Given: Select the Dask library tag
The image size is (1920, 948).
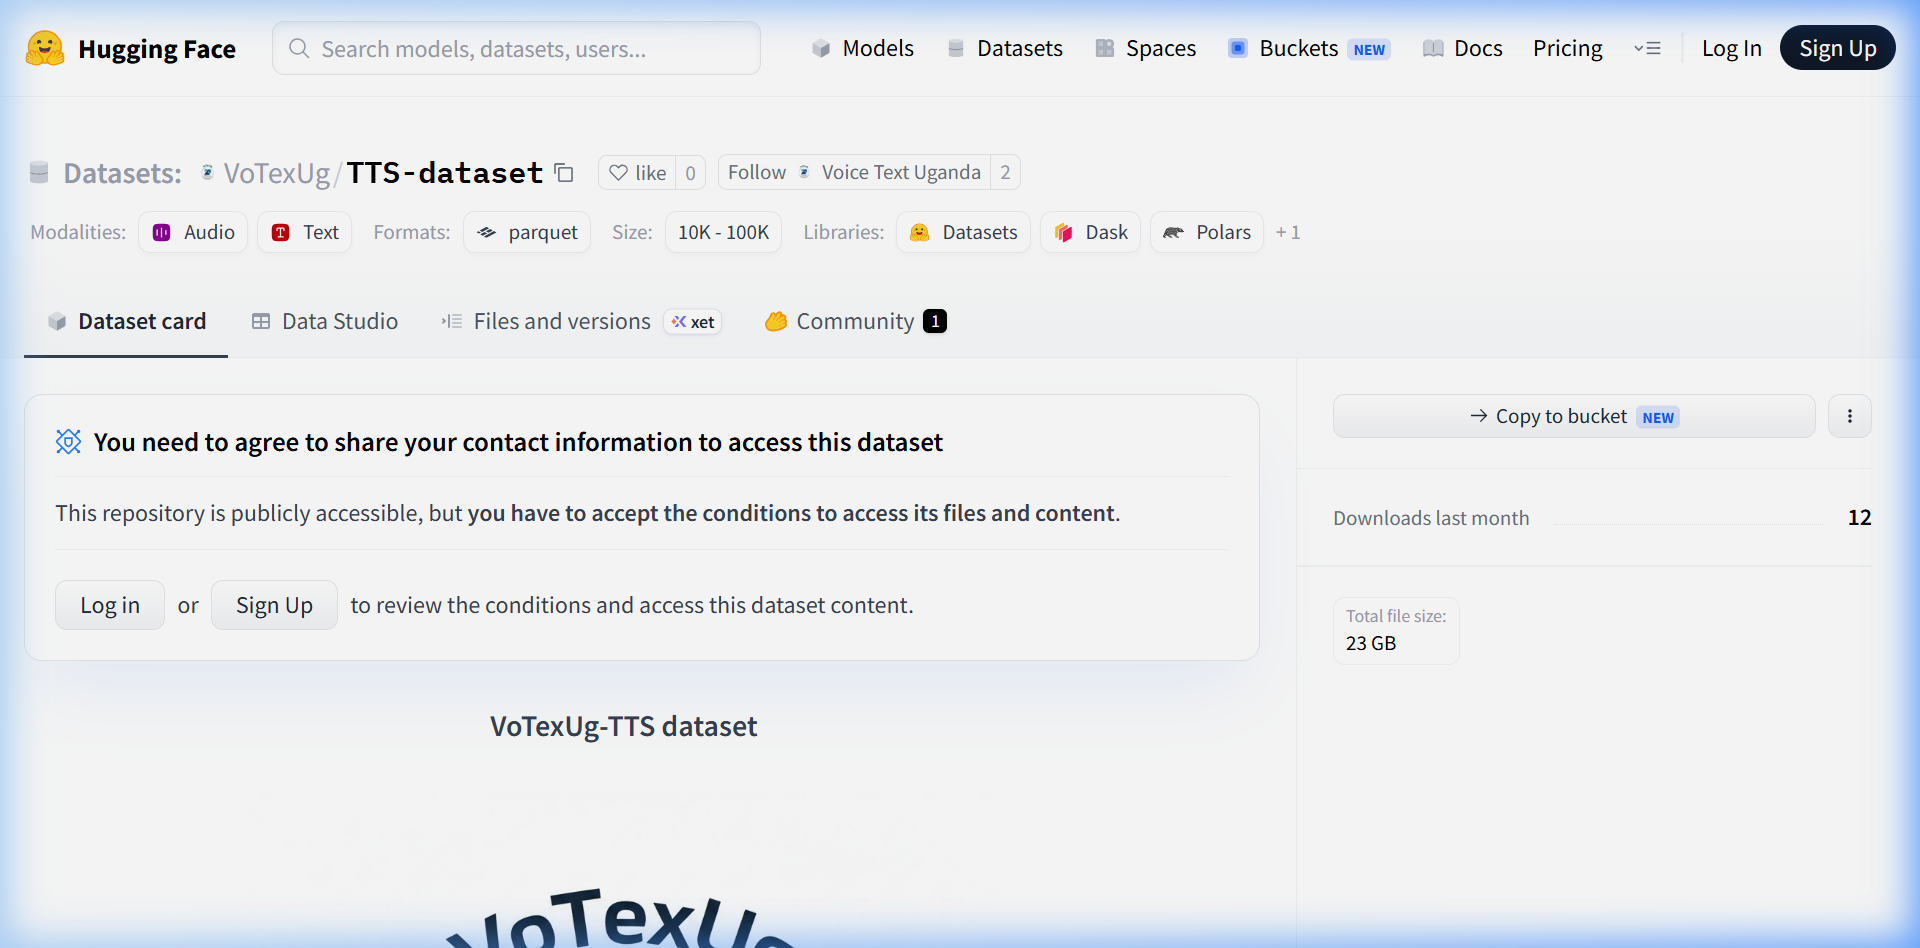Looking at the screenshot, I should pyautogui.click(x=1091, y=233).
